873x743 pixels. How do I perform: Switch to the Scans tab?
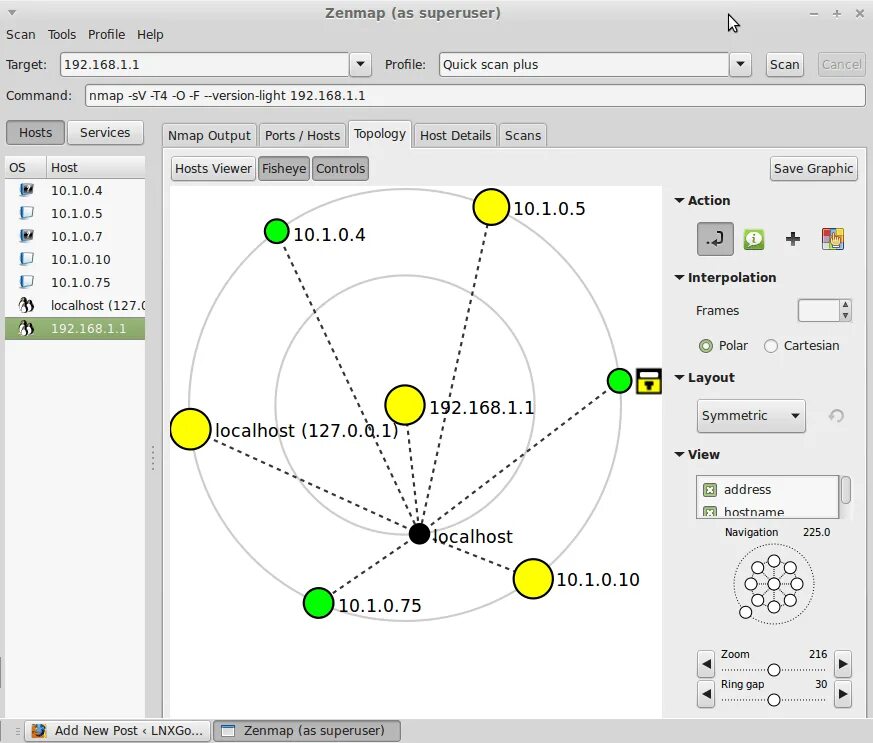click(x=523, y=135)
